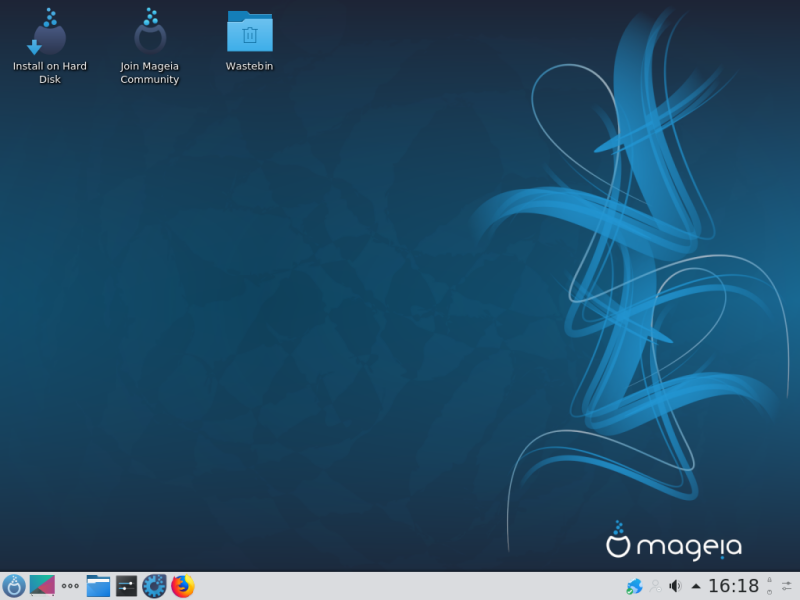
Task: Launch Mageia Control Center gear icon
Action: pos(154,586)
